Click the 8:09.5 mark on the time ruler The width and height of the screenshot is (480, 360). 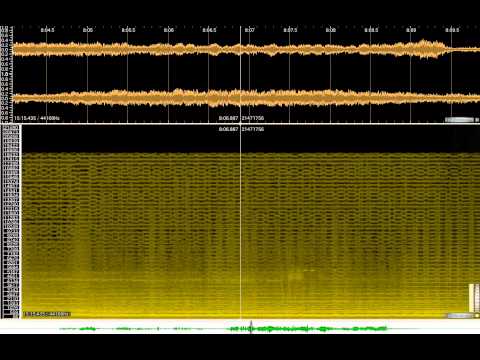click(452, 30)
